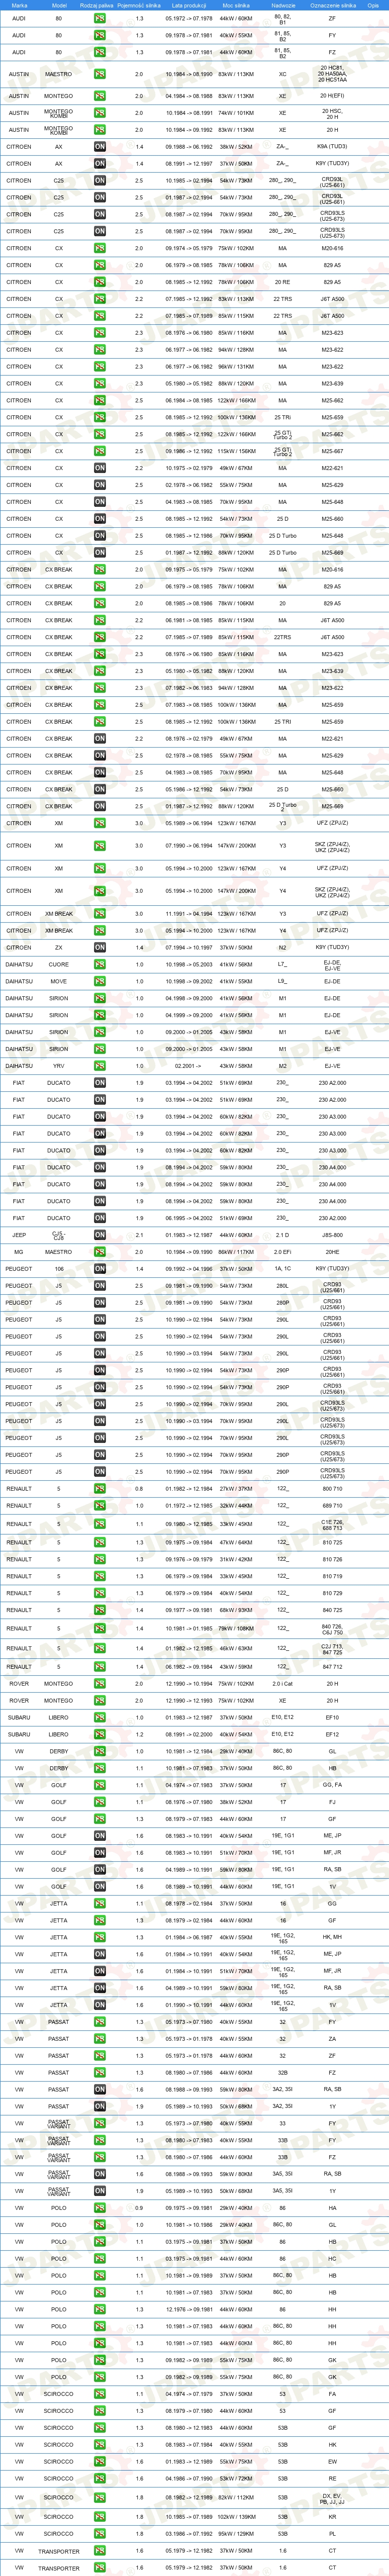The height and width of the screenshot is (2576, 389).
Task: Select the CUORE model cell
Action: point(58,964)
